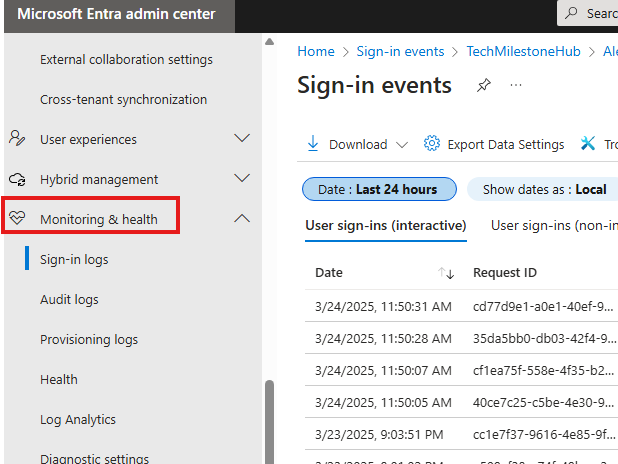
Task: Click the User experiences person icon
Action: 17,139
